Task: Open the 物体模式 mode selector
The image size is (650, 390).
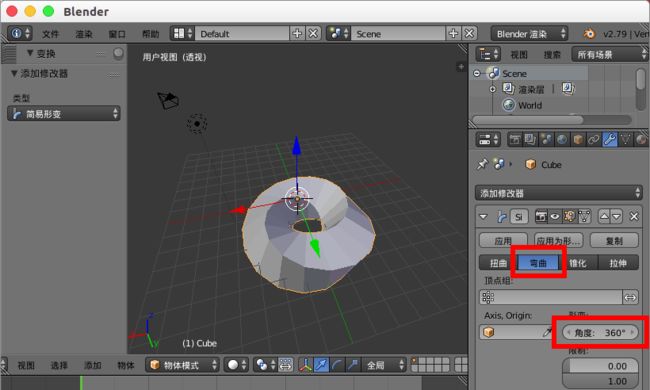Action: click(x=183, y=365)
